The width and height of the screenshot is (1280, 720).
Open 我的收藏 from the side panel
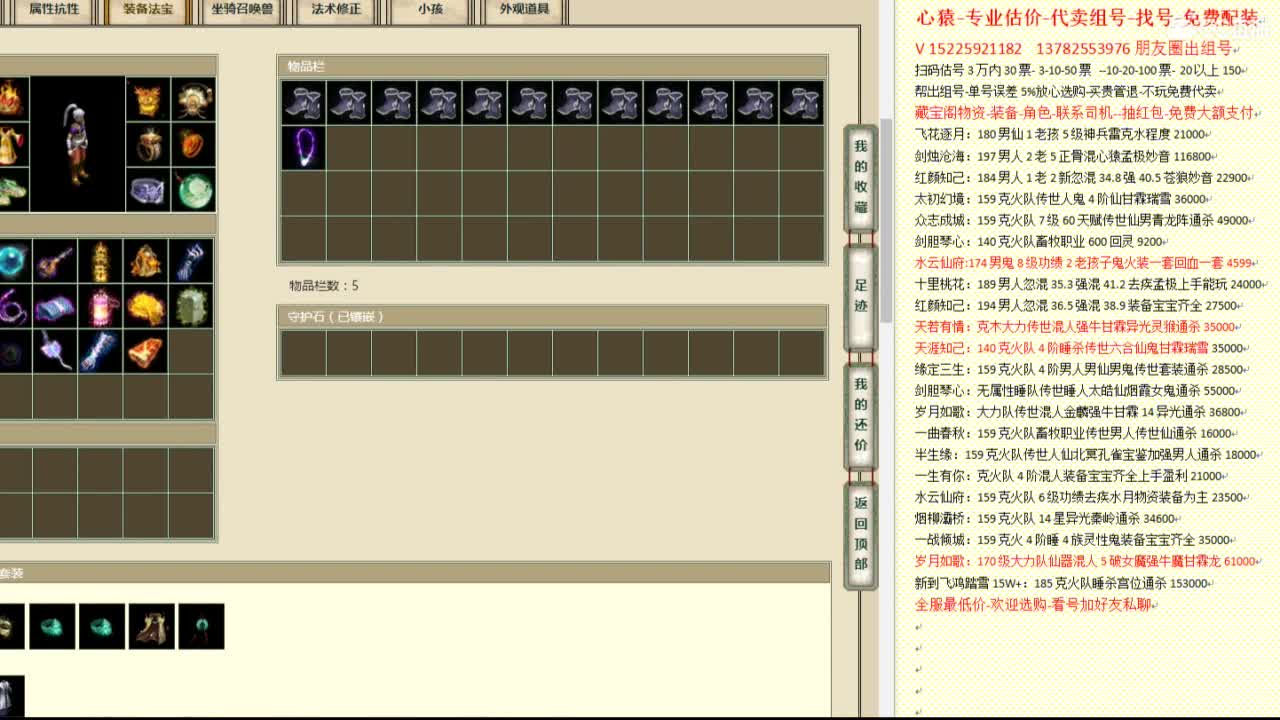(x=860, y=175)
